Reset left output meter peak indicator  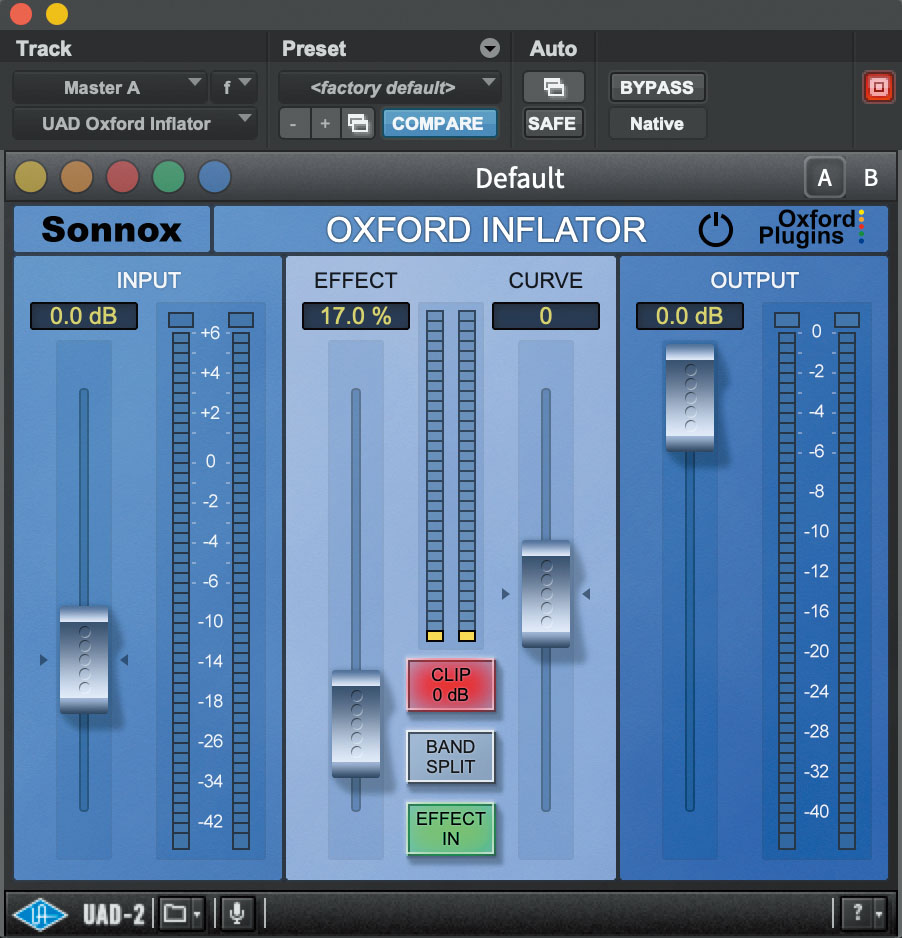tap(787, 320)
